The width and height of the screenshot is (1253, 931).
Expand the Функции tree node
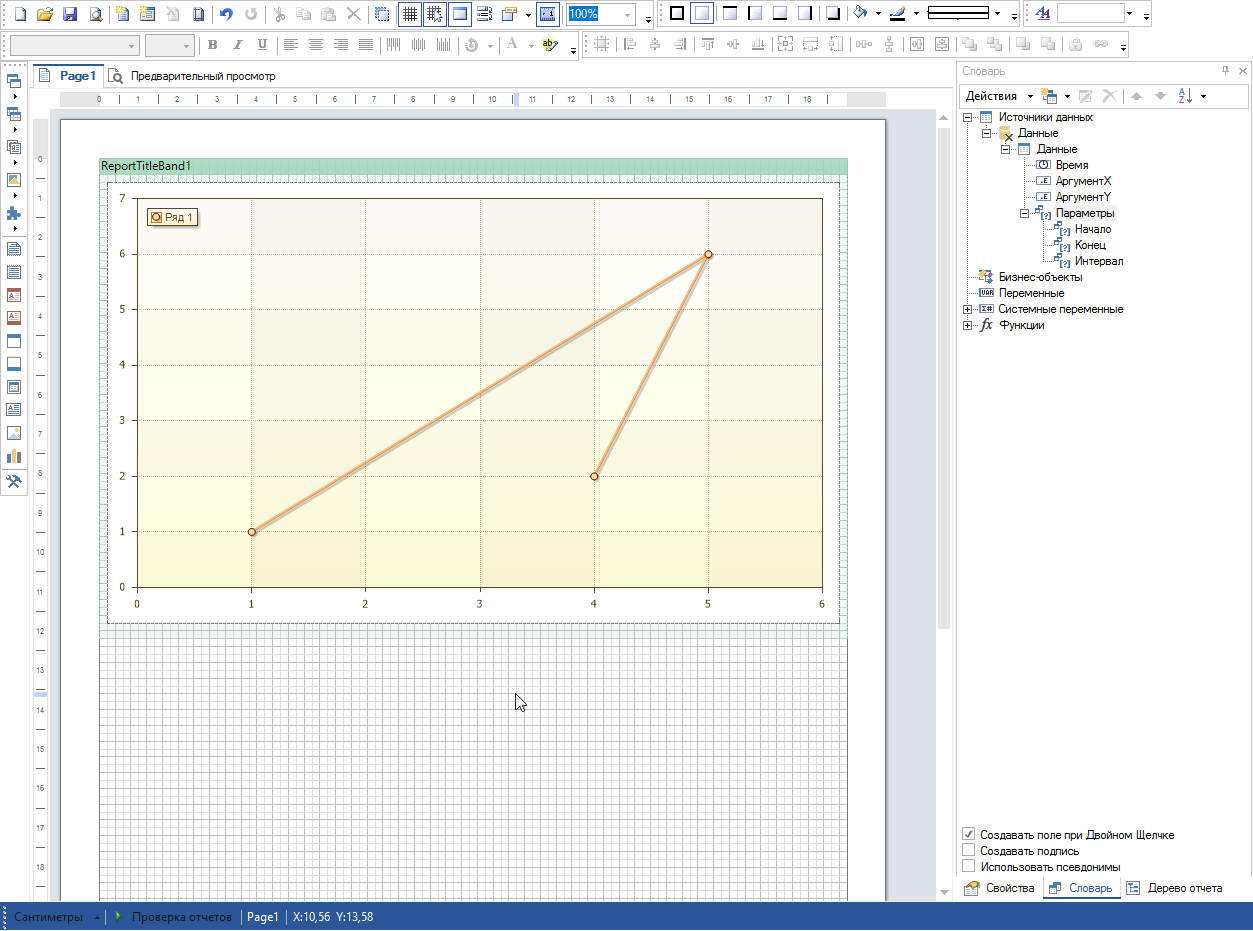tap(967, 325)
